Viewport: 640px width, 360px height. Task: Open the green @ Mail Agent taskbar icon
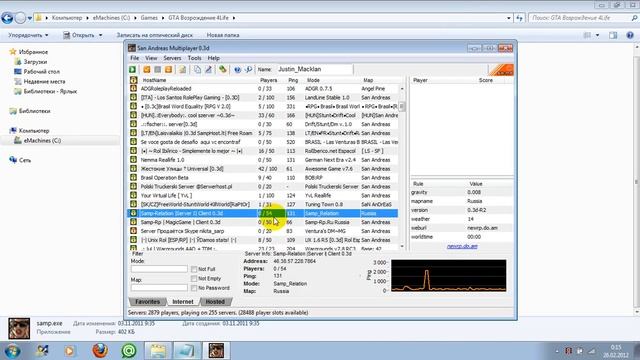[129, 351]
